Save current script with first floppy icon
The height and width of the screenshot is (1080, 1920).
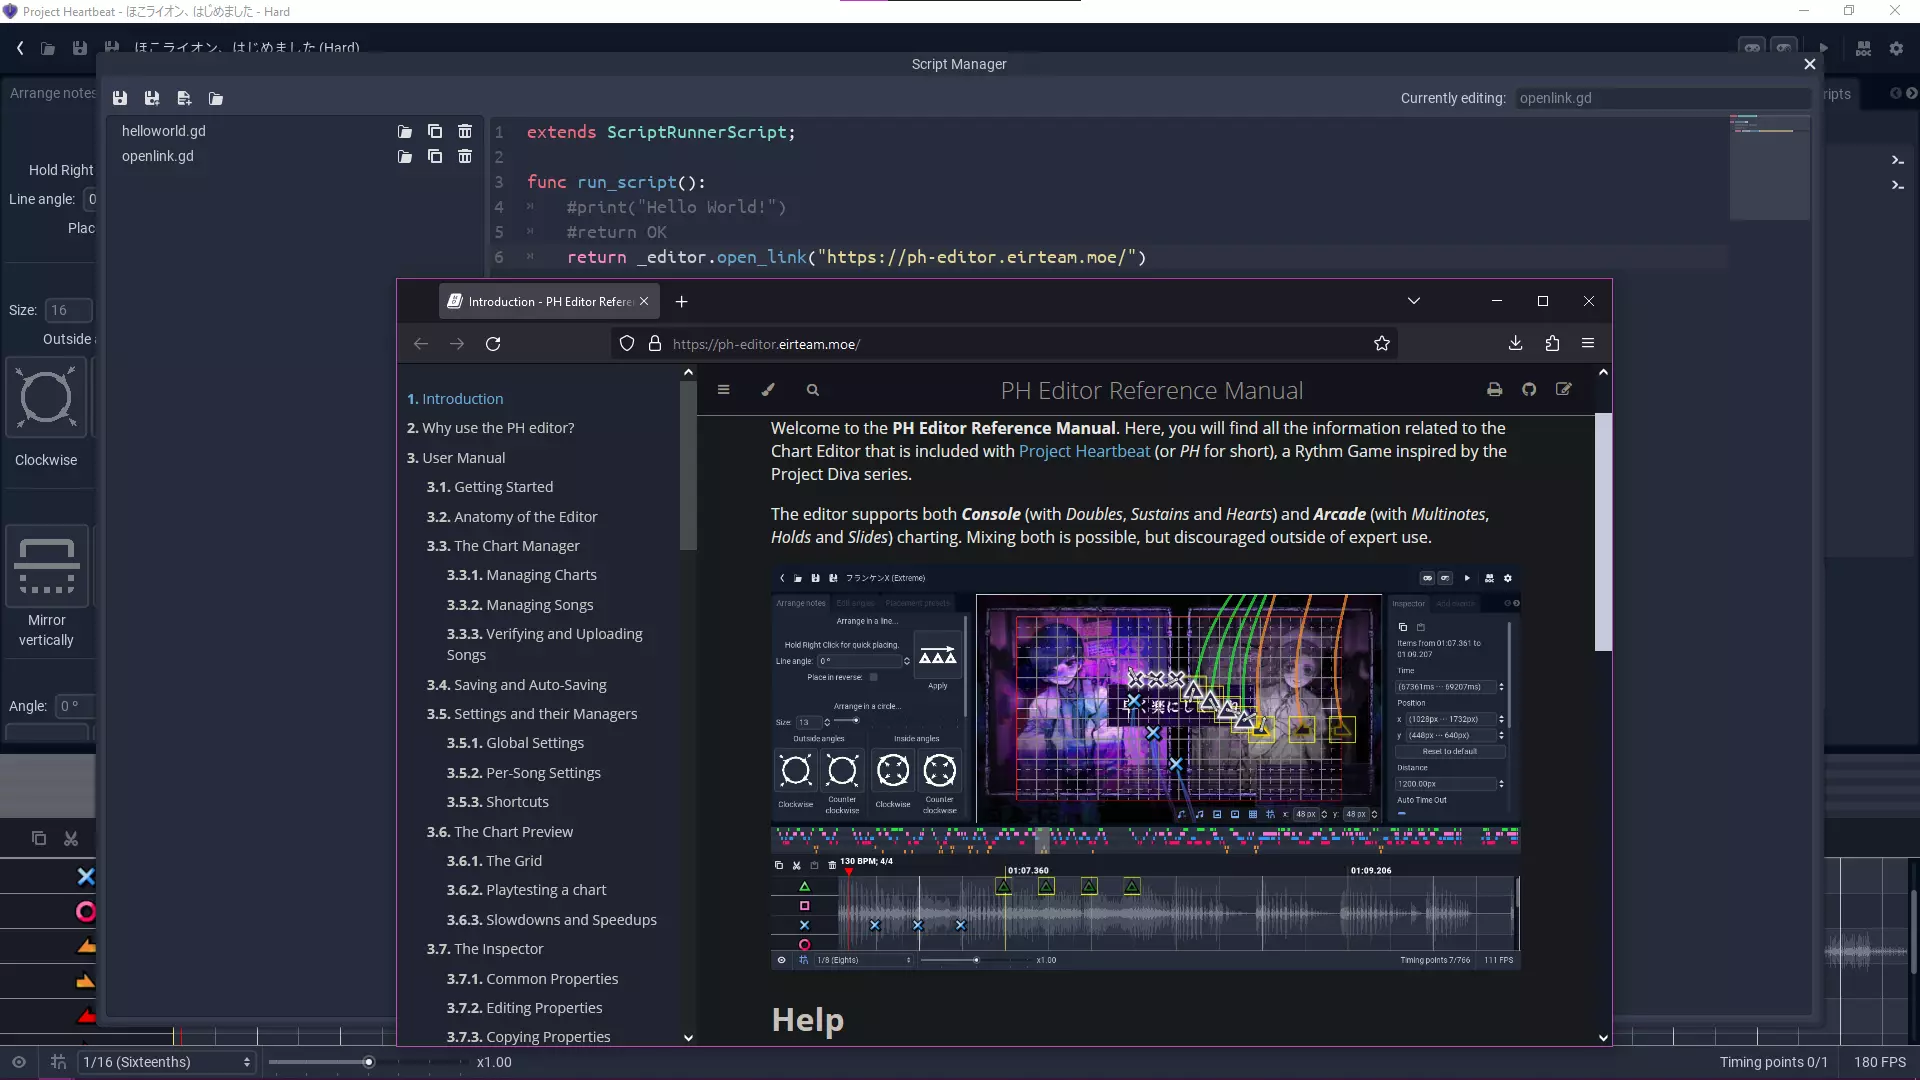click(120, 98)
